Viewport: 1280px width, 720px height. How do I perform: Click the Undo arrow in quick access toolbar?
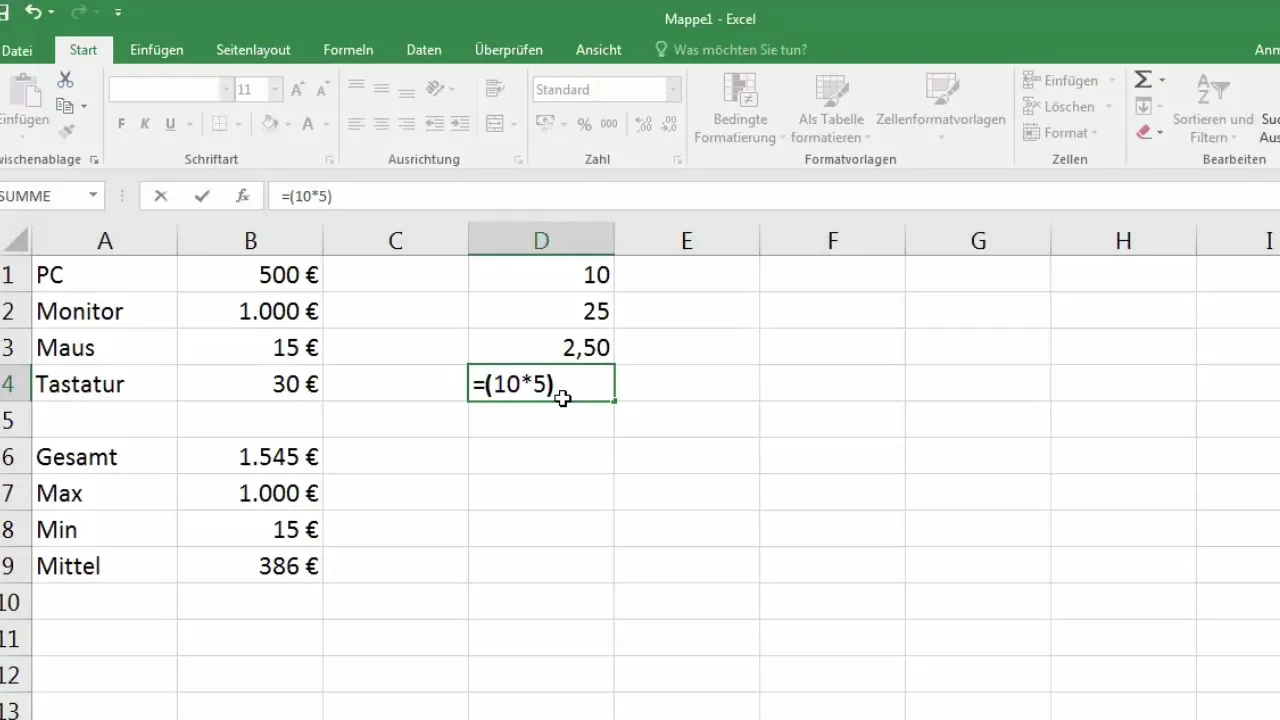coord(34,13)
